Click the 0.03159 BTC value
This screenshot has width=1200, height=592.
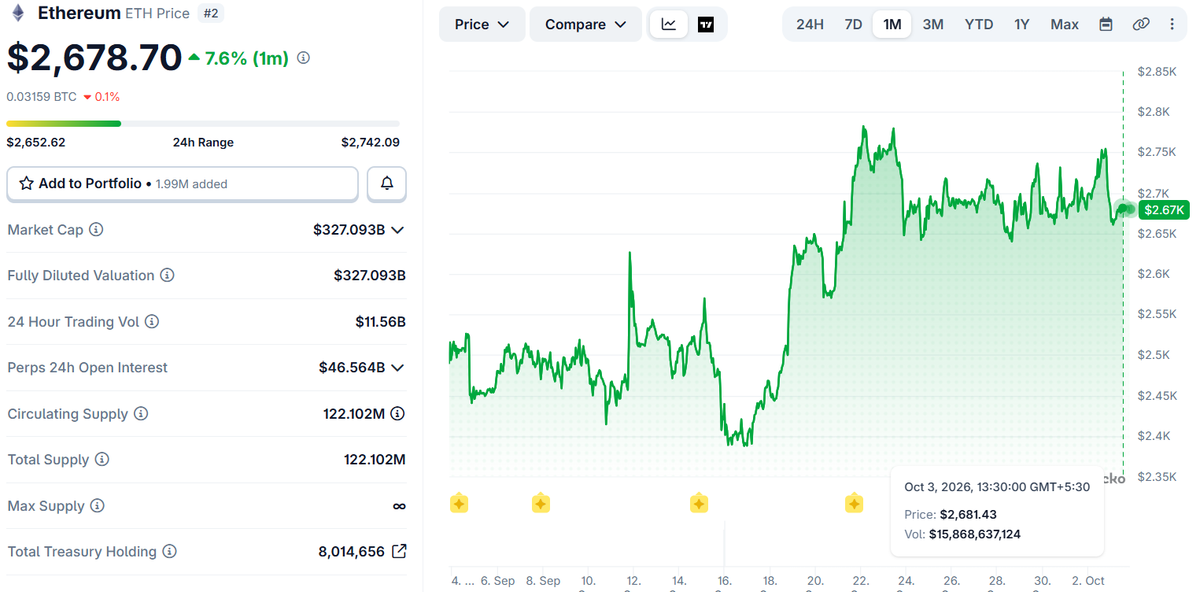[42, 97]
